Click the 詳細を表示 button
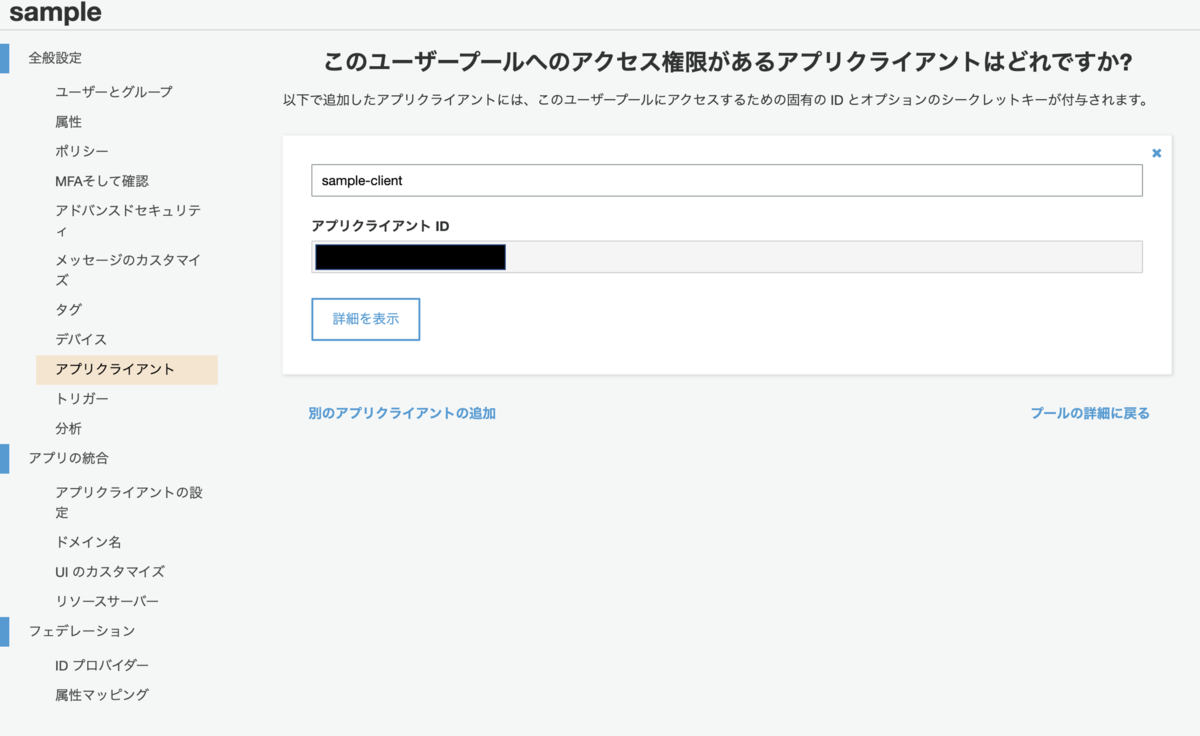The image size is (1200, 736). pos(366,319)
